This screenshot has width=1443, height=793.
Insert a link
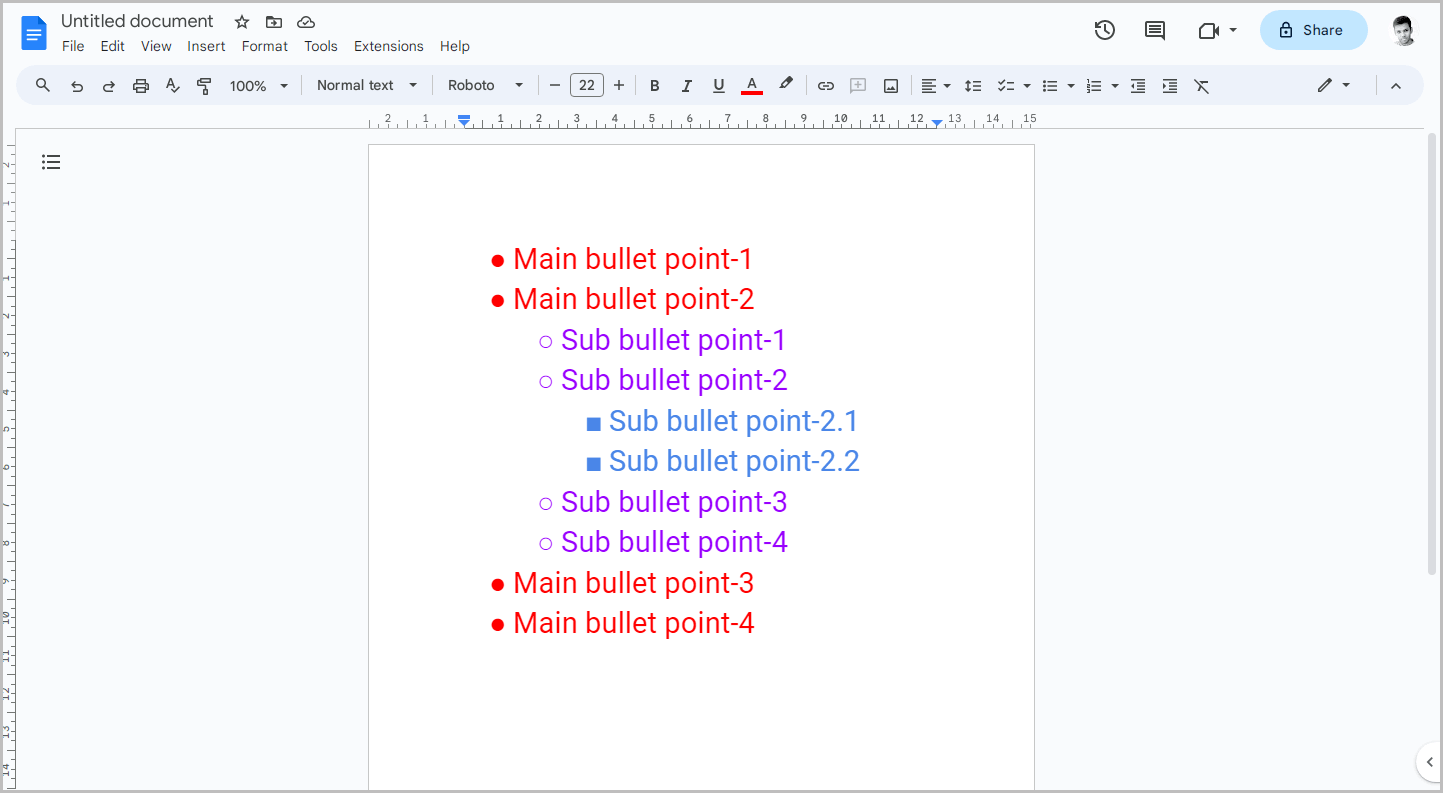pos(826,86)
